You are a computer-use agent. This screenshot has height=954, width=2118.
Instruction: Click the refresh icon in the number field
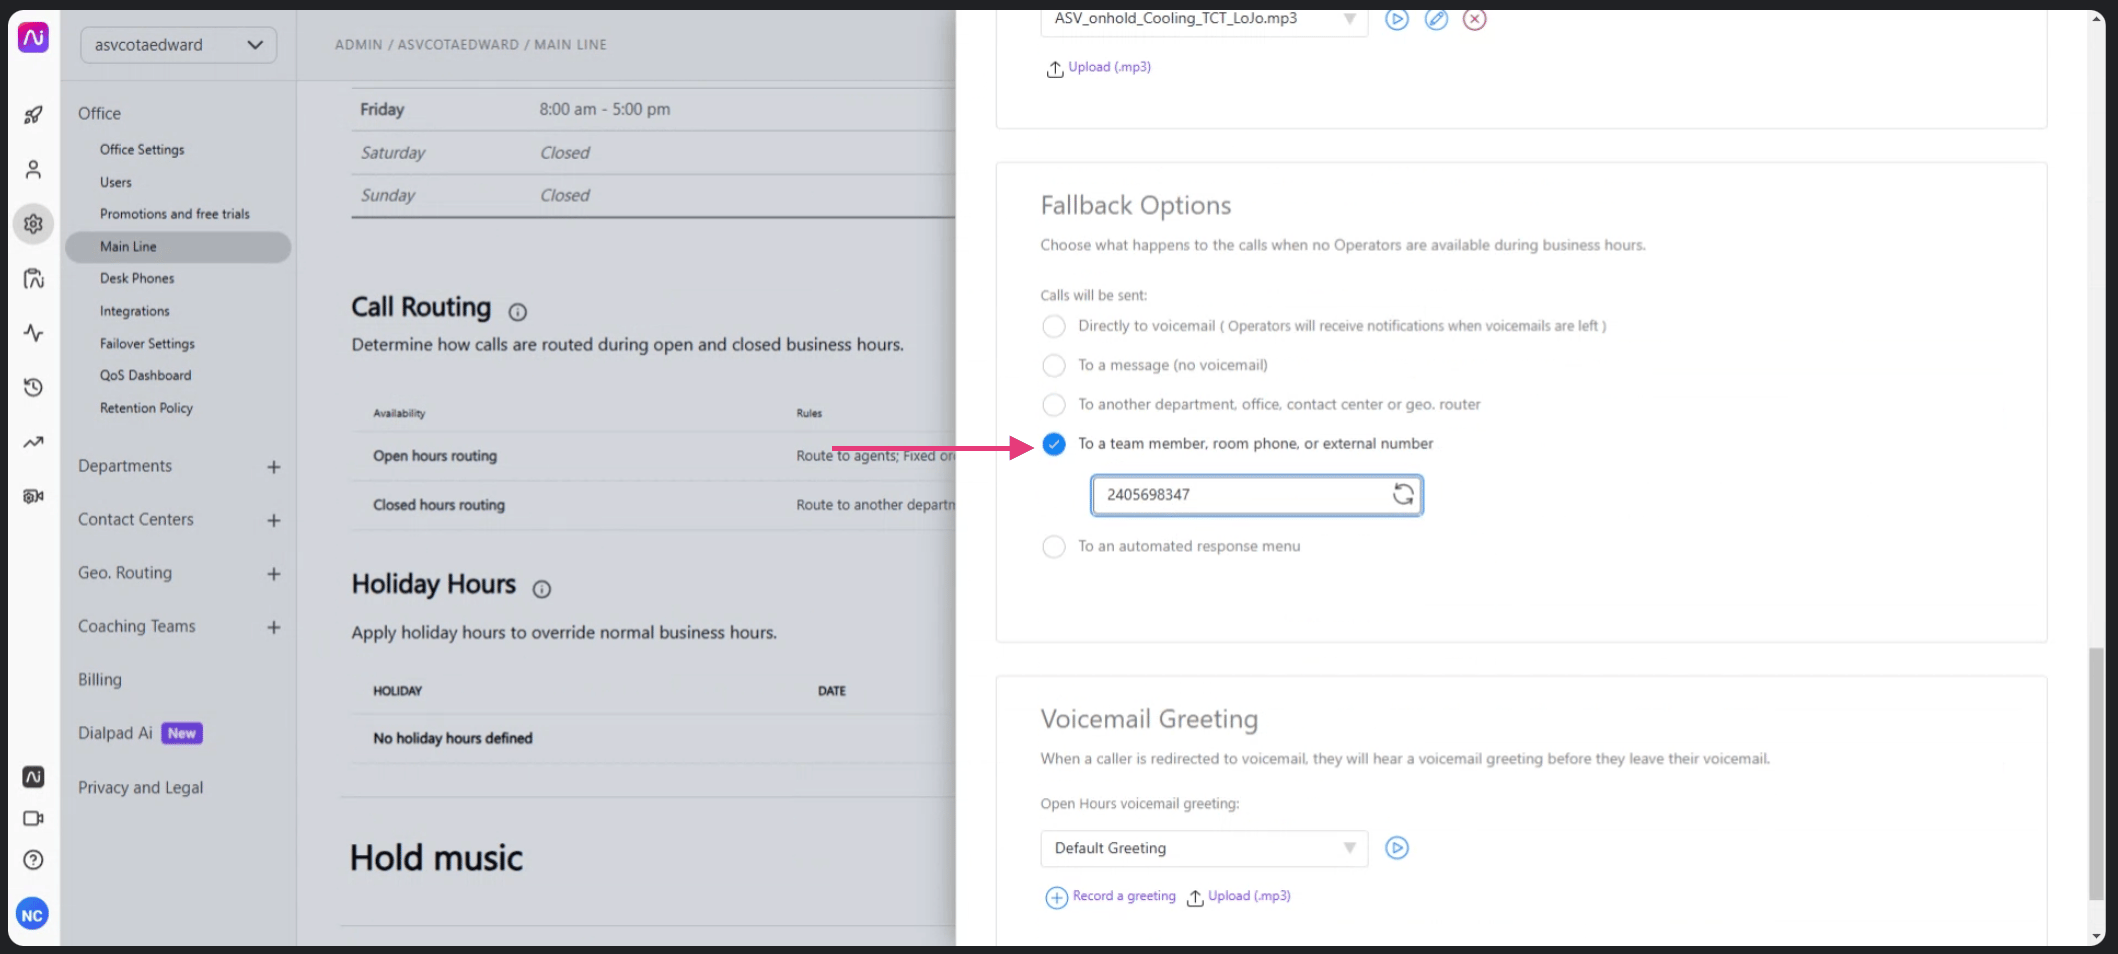(1403, 494)
